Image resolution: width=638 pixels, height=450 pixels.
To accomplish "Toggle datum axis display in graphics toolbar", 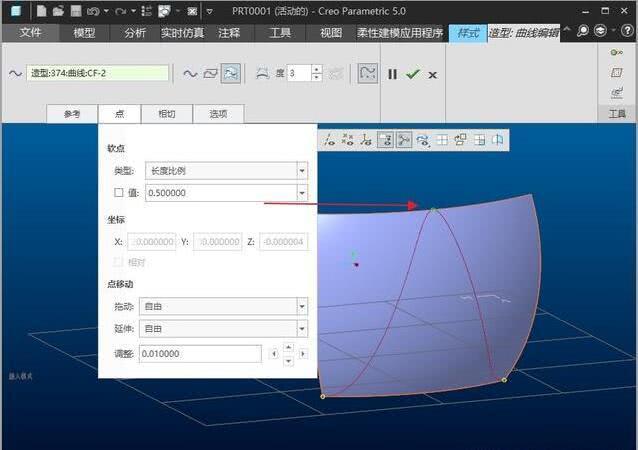I will (329, 140).
